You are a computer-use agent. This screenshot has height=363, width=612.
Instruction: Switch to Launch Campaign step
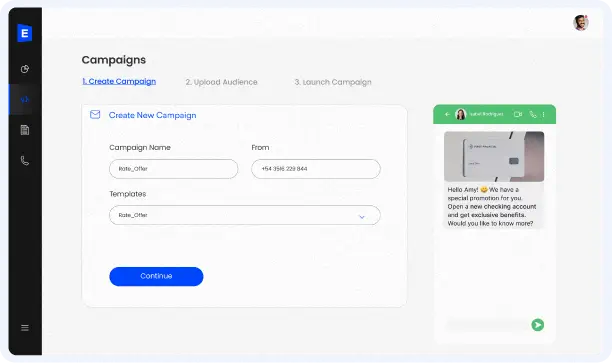tap(333, 82)
